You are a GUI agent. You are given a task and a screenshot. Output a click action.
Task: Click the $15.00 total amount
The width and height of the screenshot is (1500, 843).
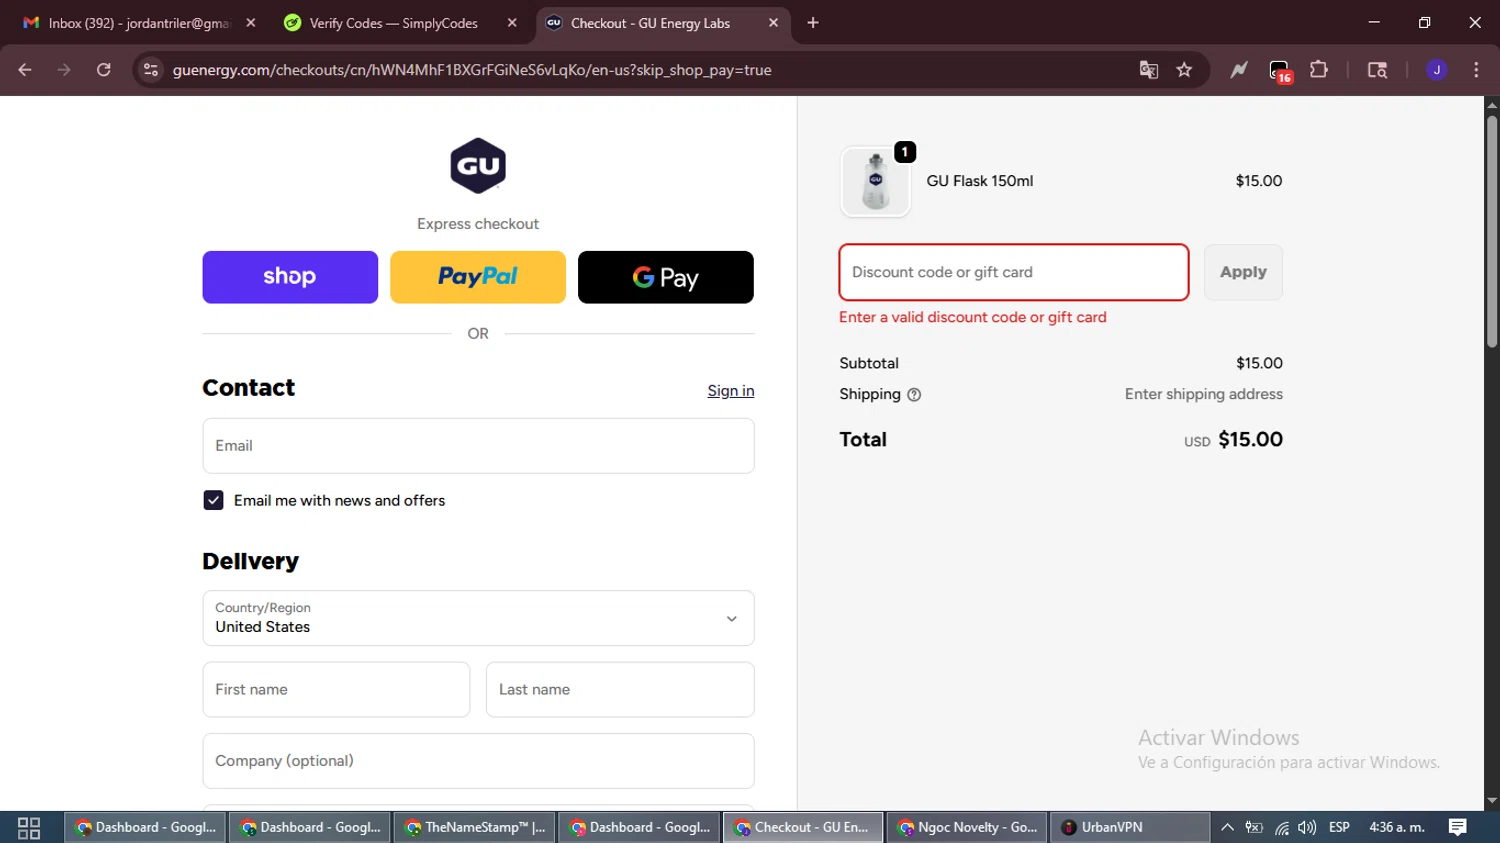pos(1250,440)
